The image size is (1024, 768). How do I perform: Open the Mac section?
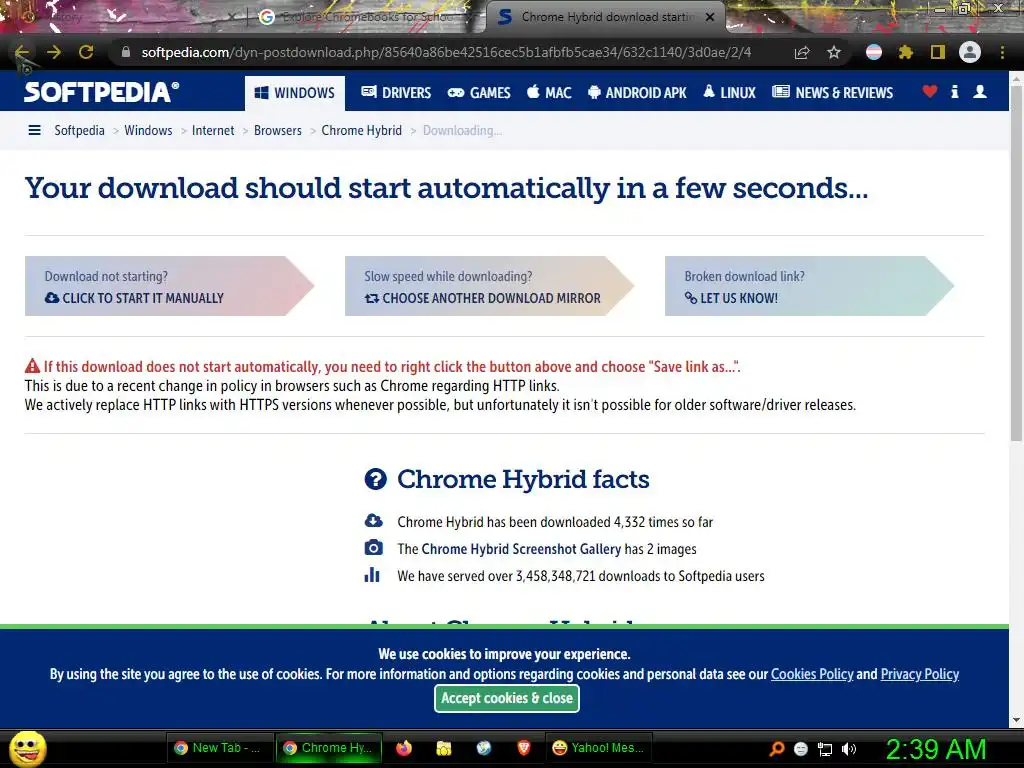click(x=549, y=93)
